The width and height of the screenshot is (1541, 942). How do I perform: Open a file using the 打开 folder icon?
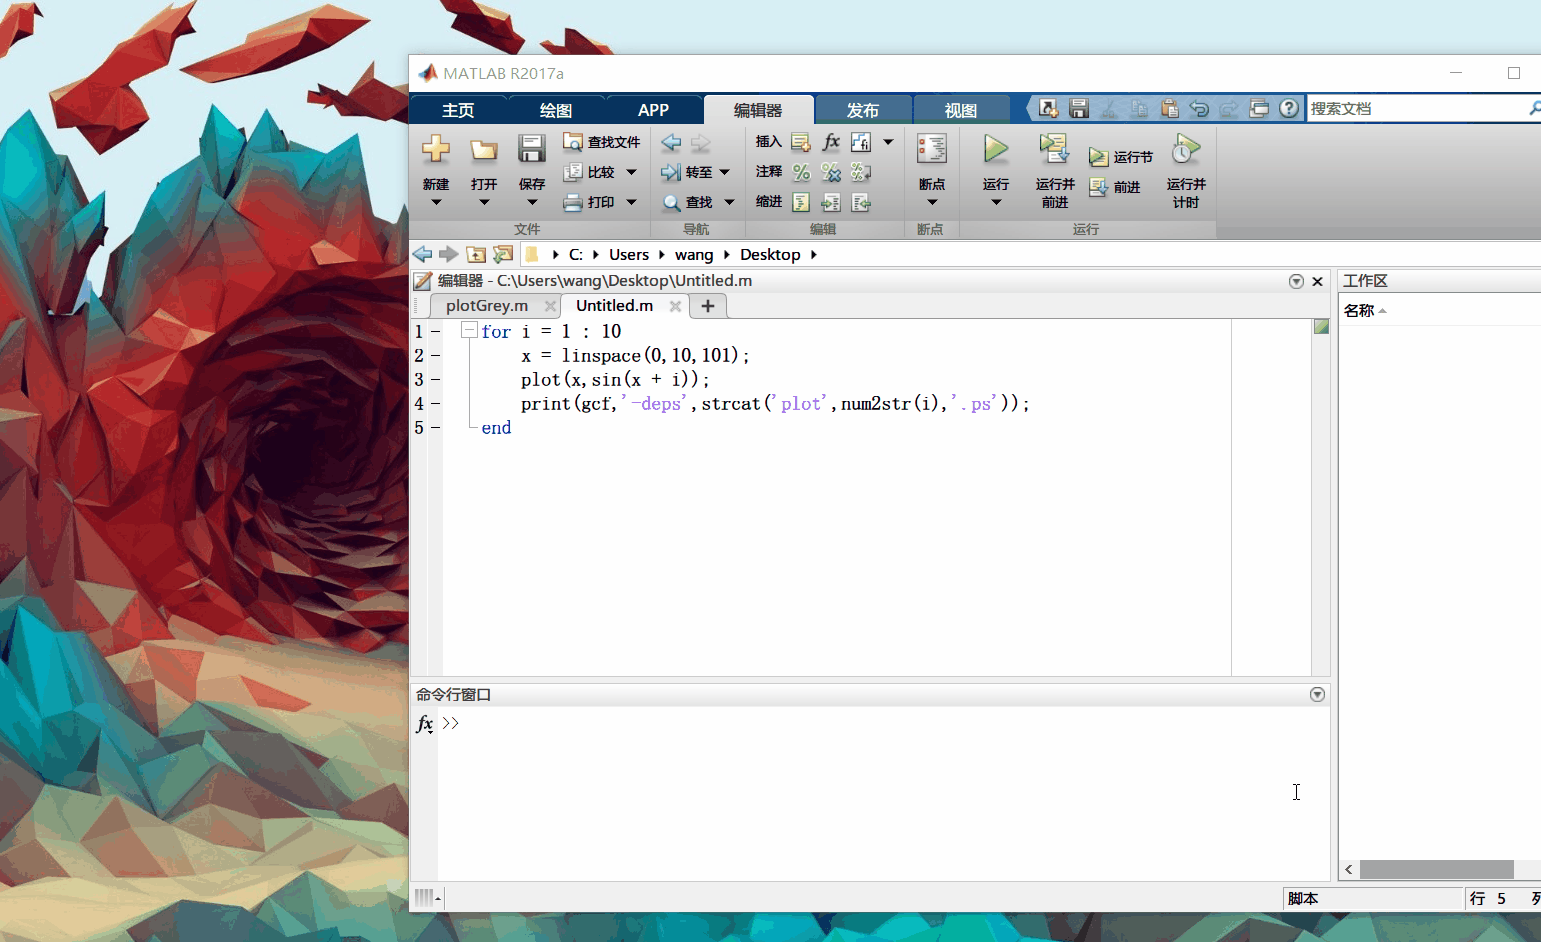(484, 148)
